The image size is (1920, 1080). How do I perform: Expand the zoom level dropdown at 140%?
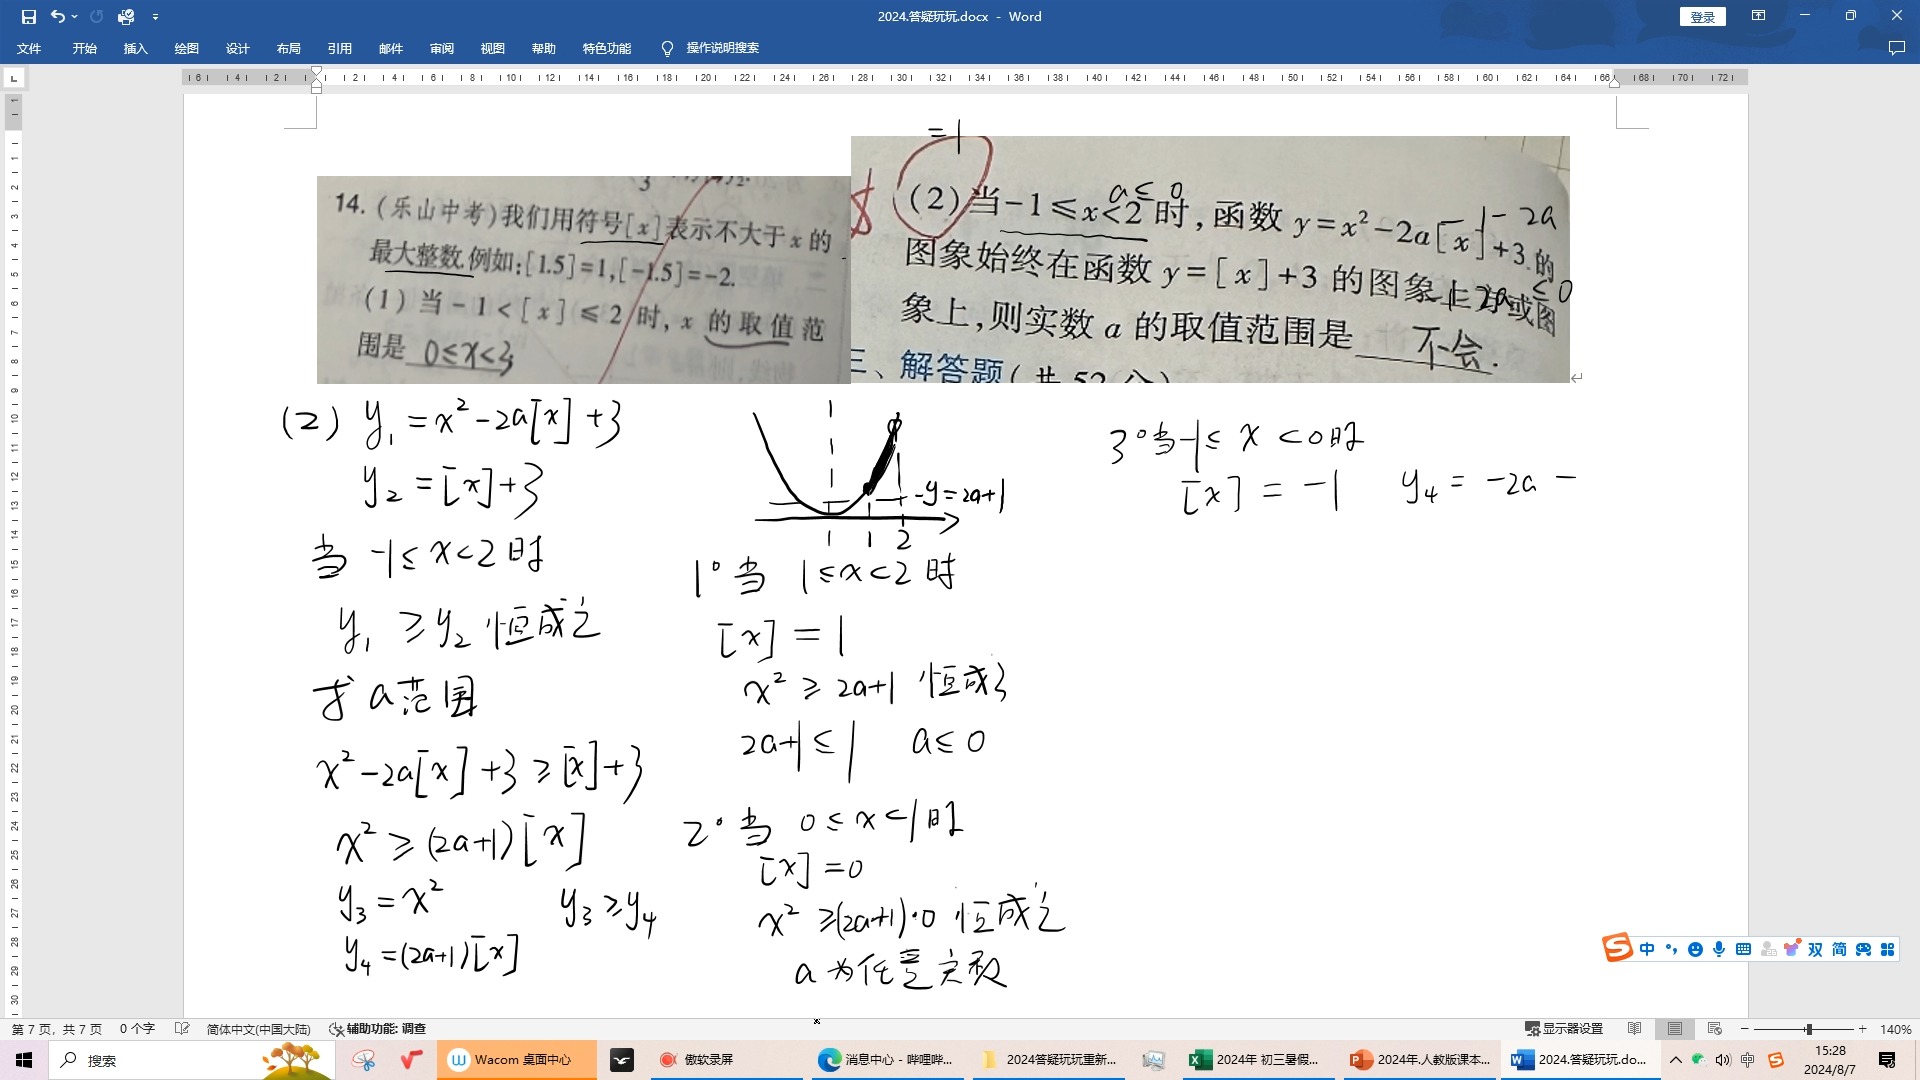(1895, 1027)
